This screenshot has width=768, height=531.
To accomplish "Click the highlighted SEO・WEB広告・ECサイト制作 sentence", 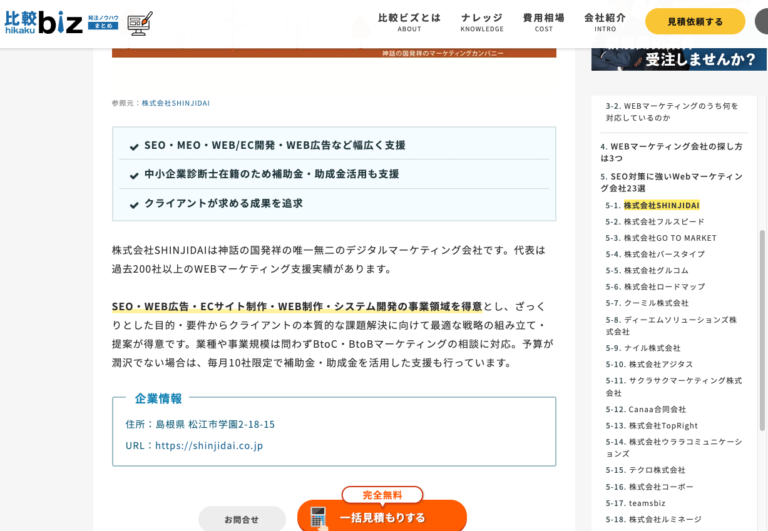I will (x=297, y=307).
